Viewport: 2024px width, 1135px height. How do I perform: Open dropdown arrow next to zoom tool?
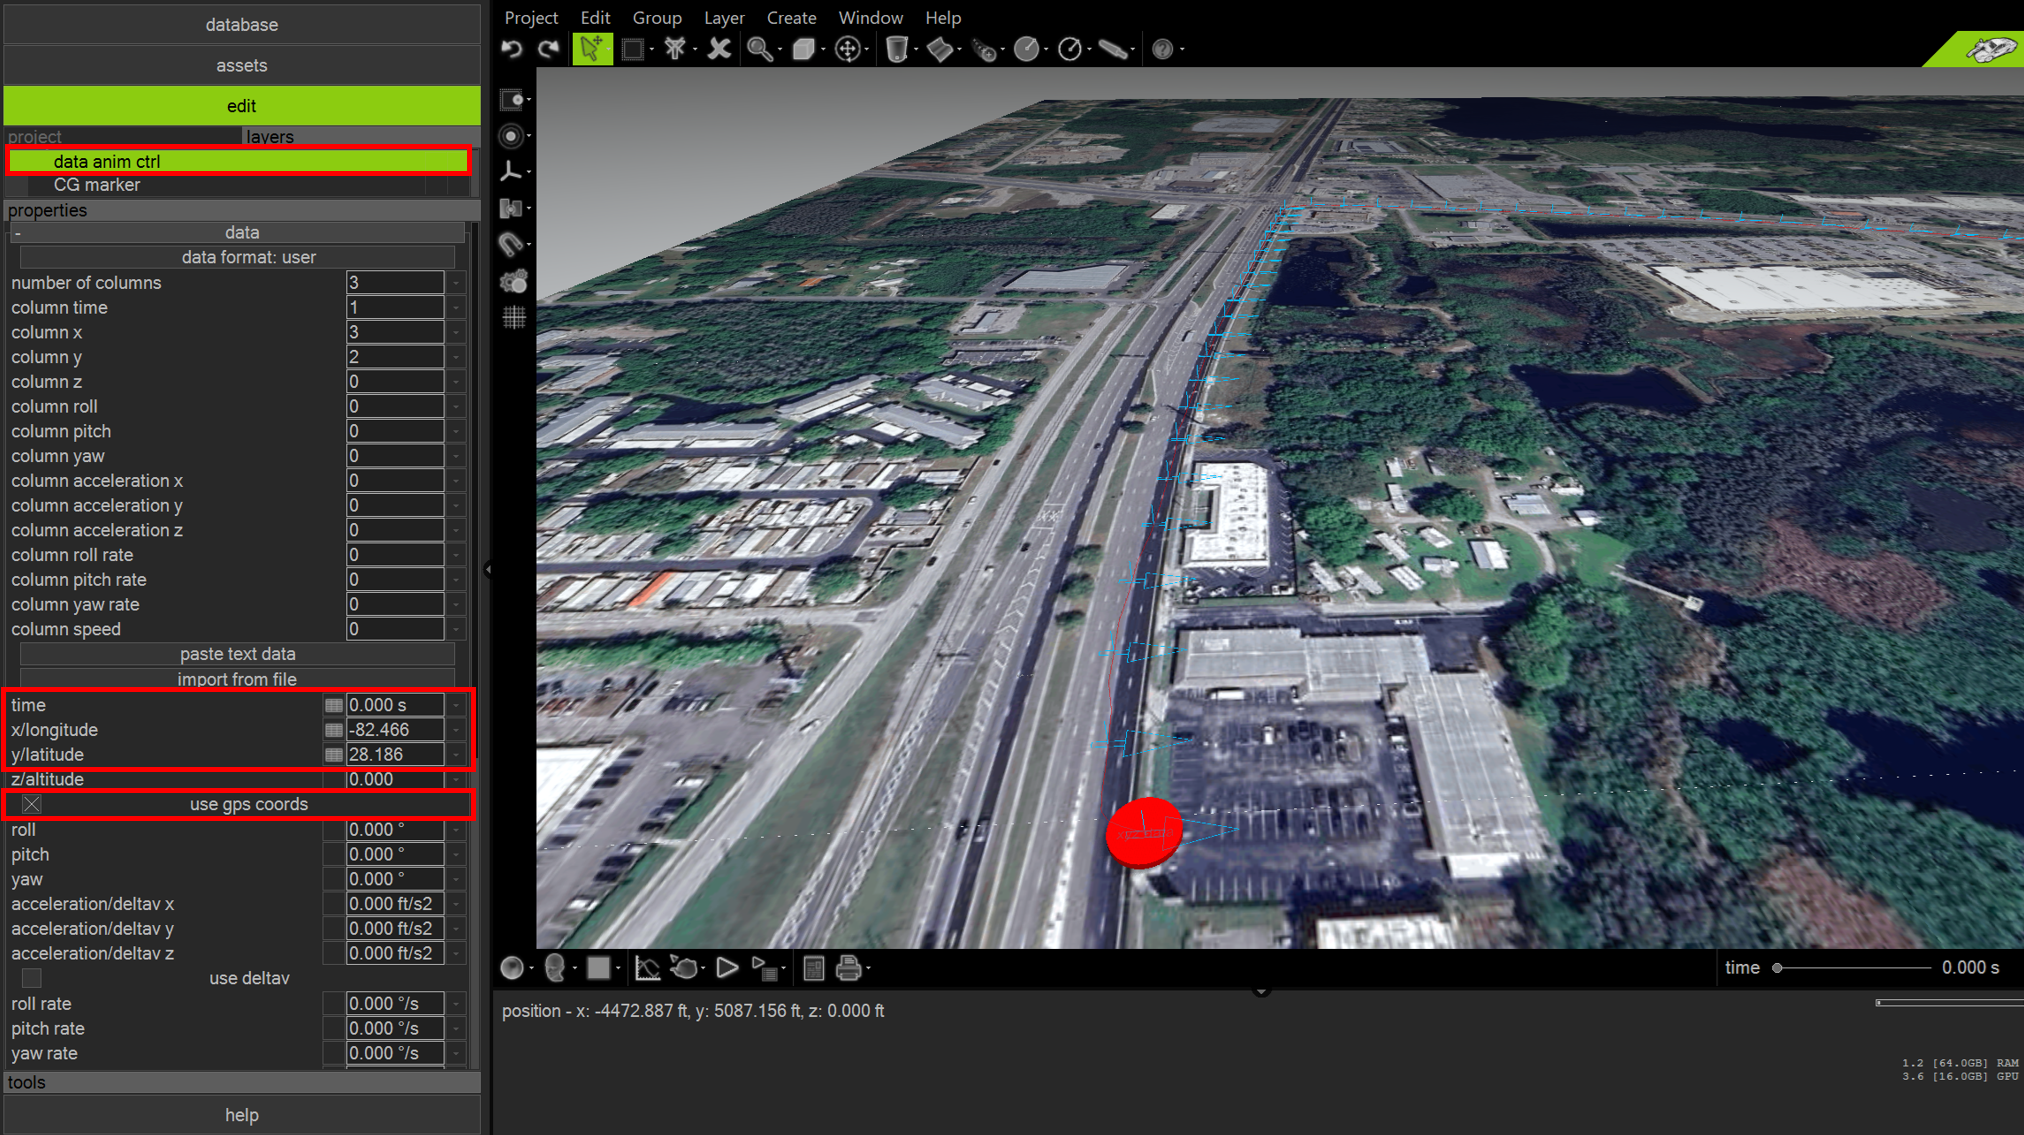pyautogui.click(x=780, y=50)
